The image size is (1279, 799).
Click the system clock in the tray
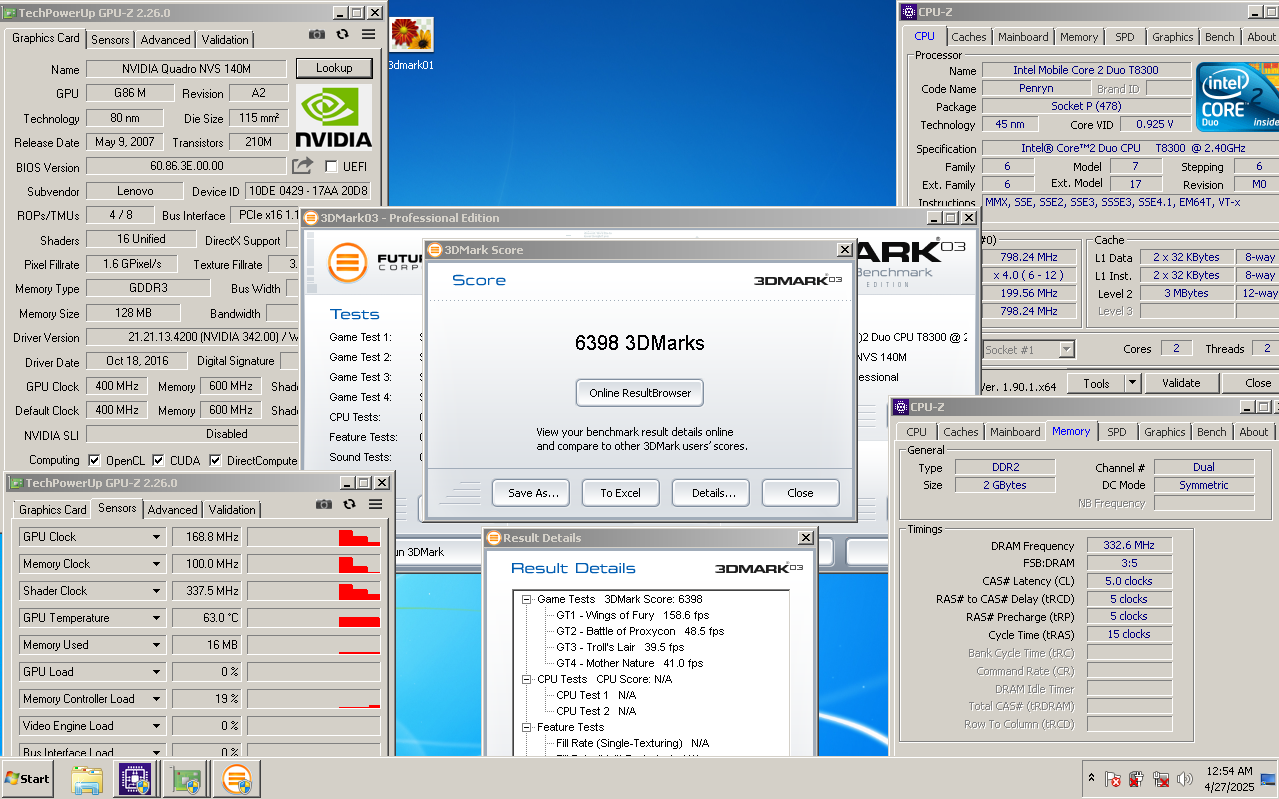1229,779
